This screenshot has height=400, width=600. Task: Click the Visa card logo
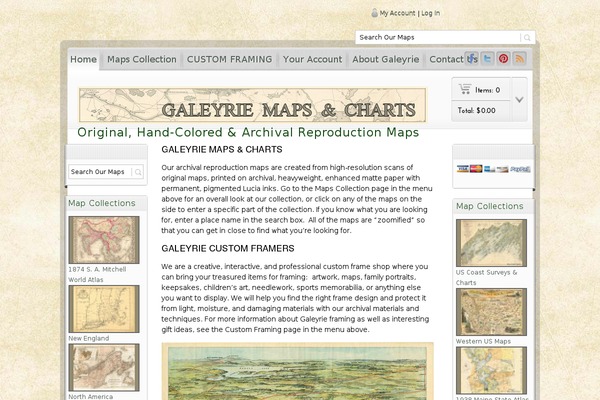point(463,169)
